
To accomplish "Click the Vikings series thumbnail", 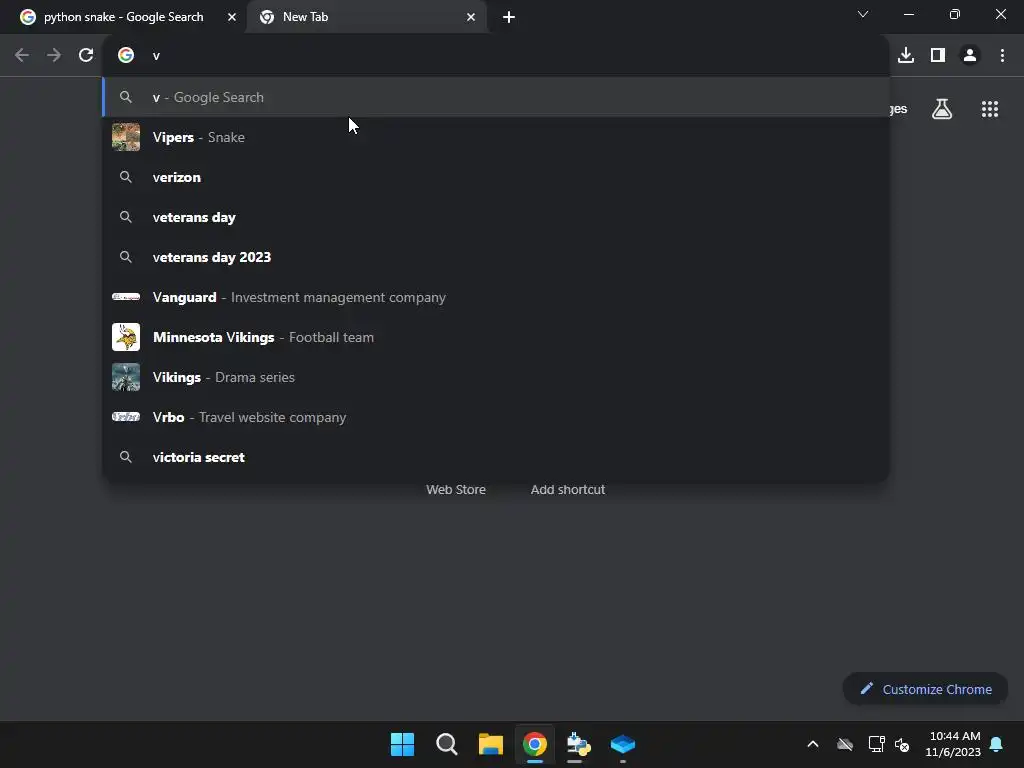I will [x=126, y=377].
